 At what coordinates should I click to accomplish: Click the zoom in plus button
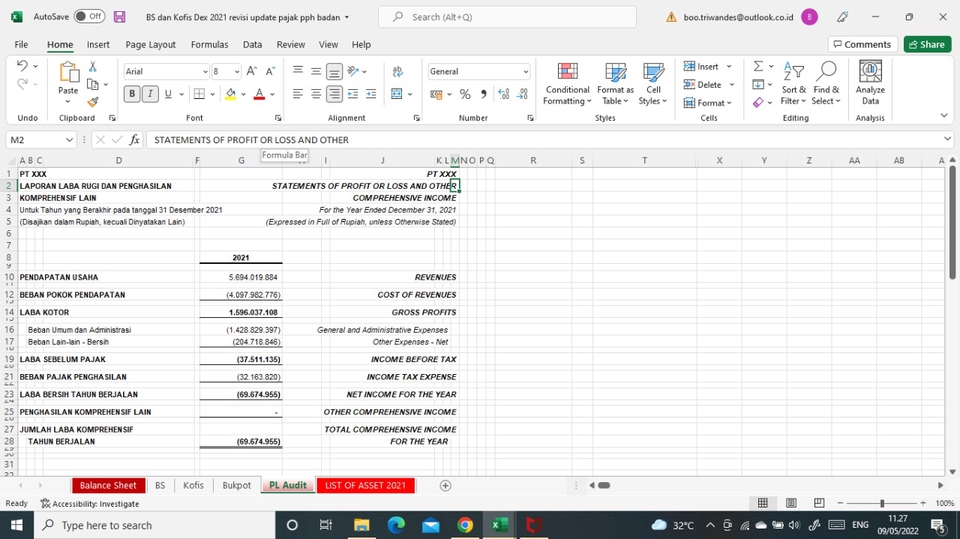923,503
